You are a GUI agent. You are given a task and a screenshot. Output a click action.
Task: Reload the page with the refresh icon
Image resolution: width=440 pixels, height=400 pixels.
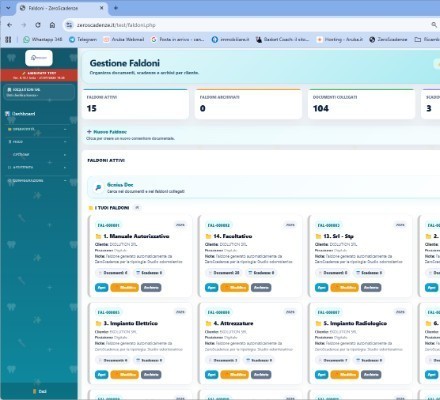tap(38, 25)
